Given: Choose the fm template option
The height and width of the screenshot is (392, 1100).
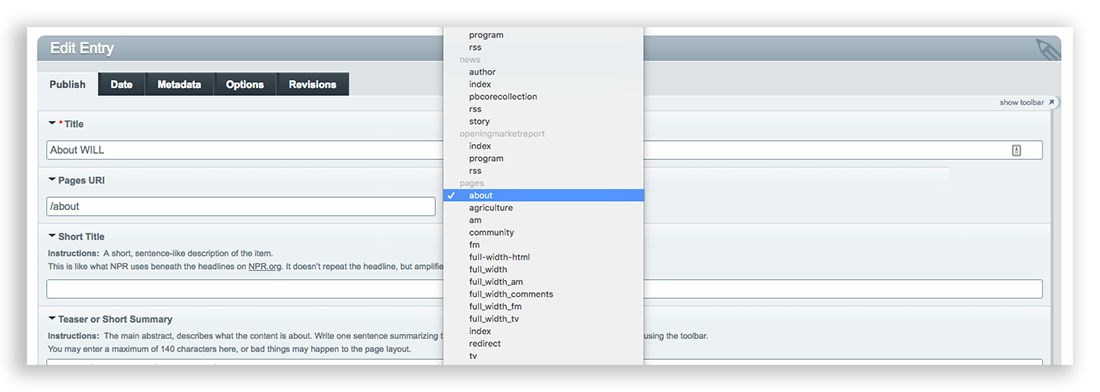Looking at the screenshot, I should point(544,245).
